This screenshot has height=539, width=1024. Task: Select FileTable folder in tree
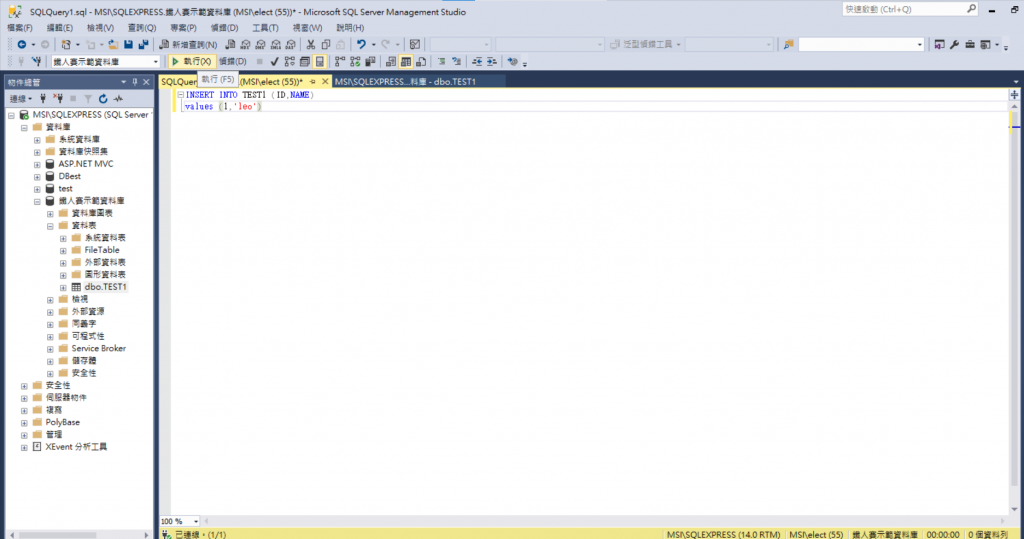click(102, 250)
